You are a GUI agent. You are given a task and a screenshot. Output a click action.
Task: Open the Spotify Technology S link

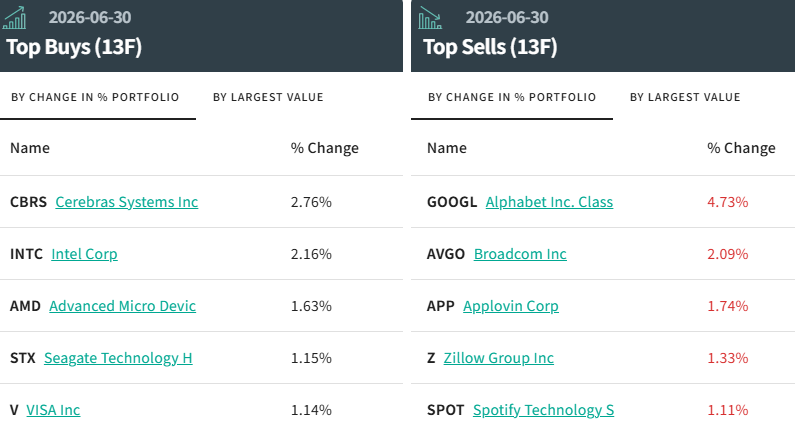pyautogui.click(x=544, y=409)
